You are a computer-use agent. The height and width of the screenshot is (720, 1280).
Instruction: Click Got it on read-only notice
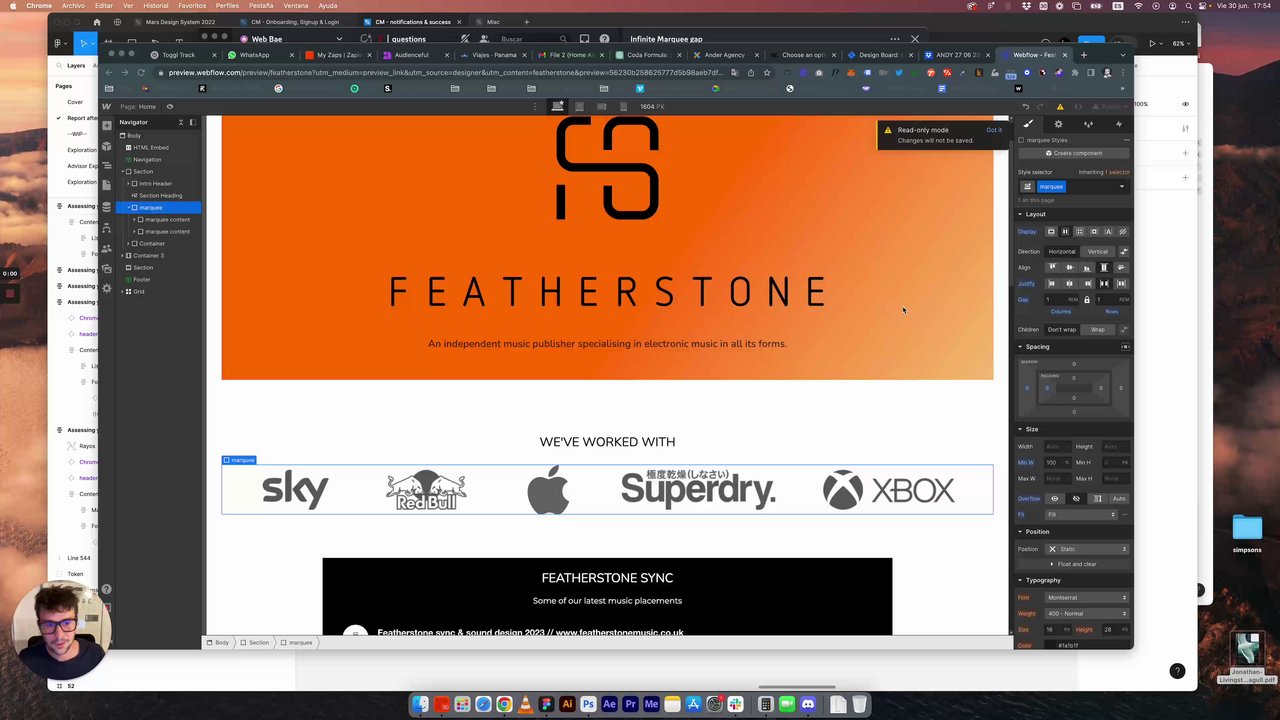994,130
